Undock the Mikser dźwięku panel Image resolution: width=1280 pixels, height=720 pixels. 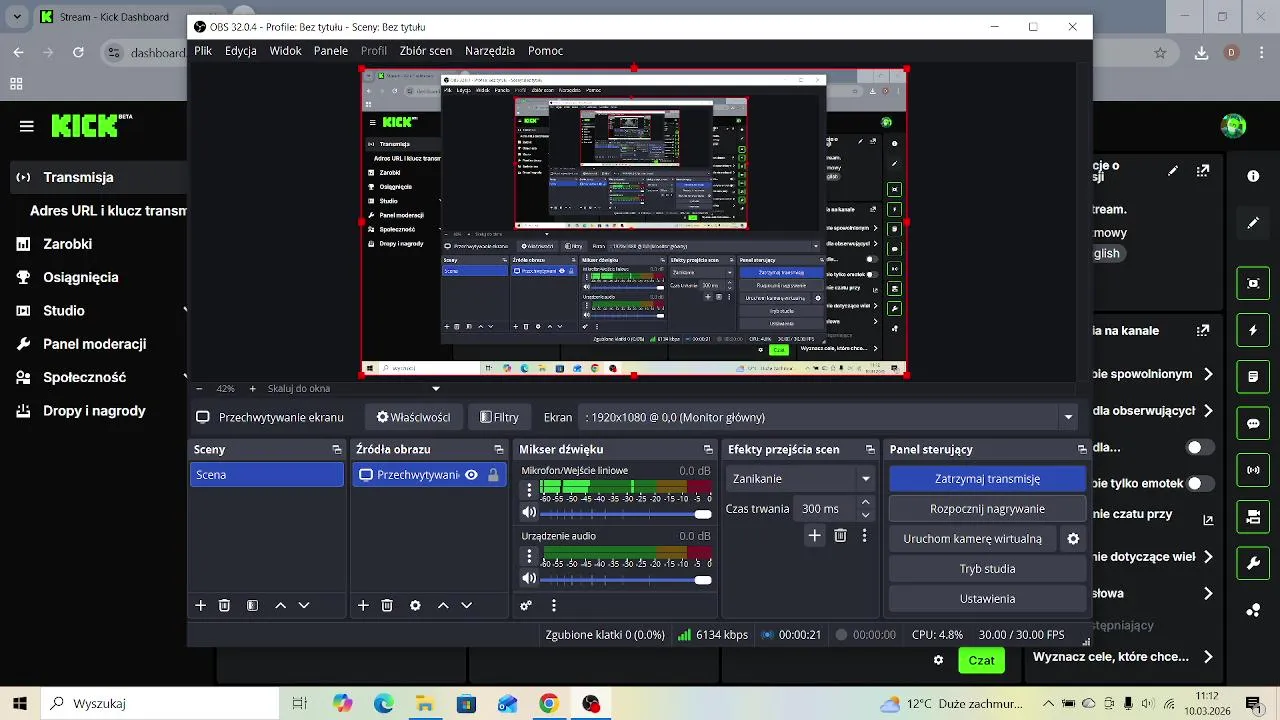click(x=708, y=450)
